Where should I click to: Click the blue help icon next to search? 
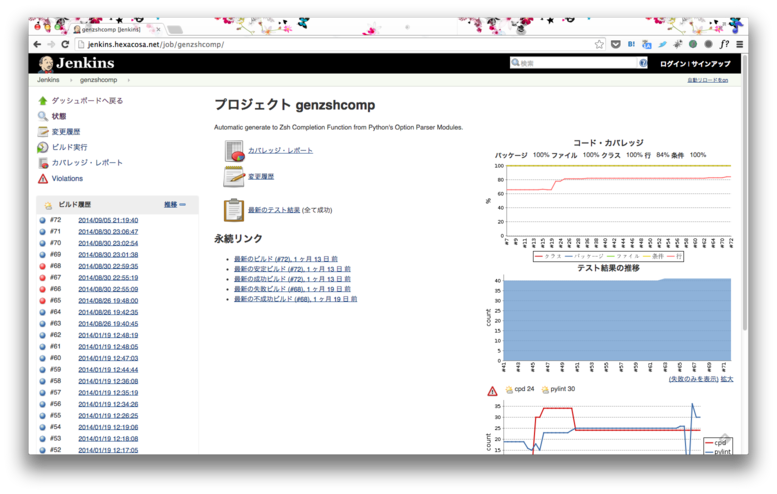pos(643,63)
